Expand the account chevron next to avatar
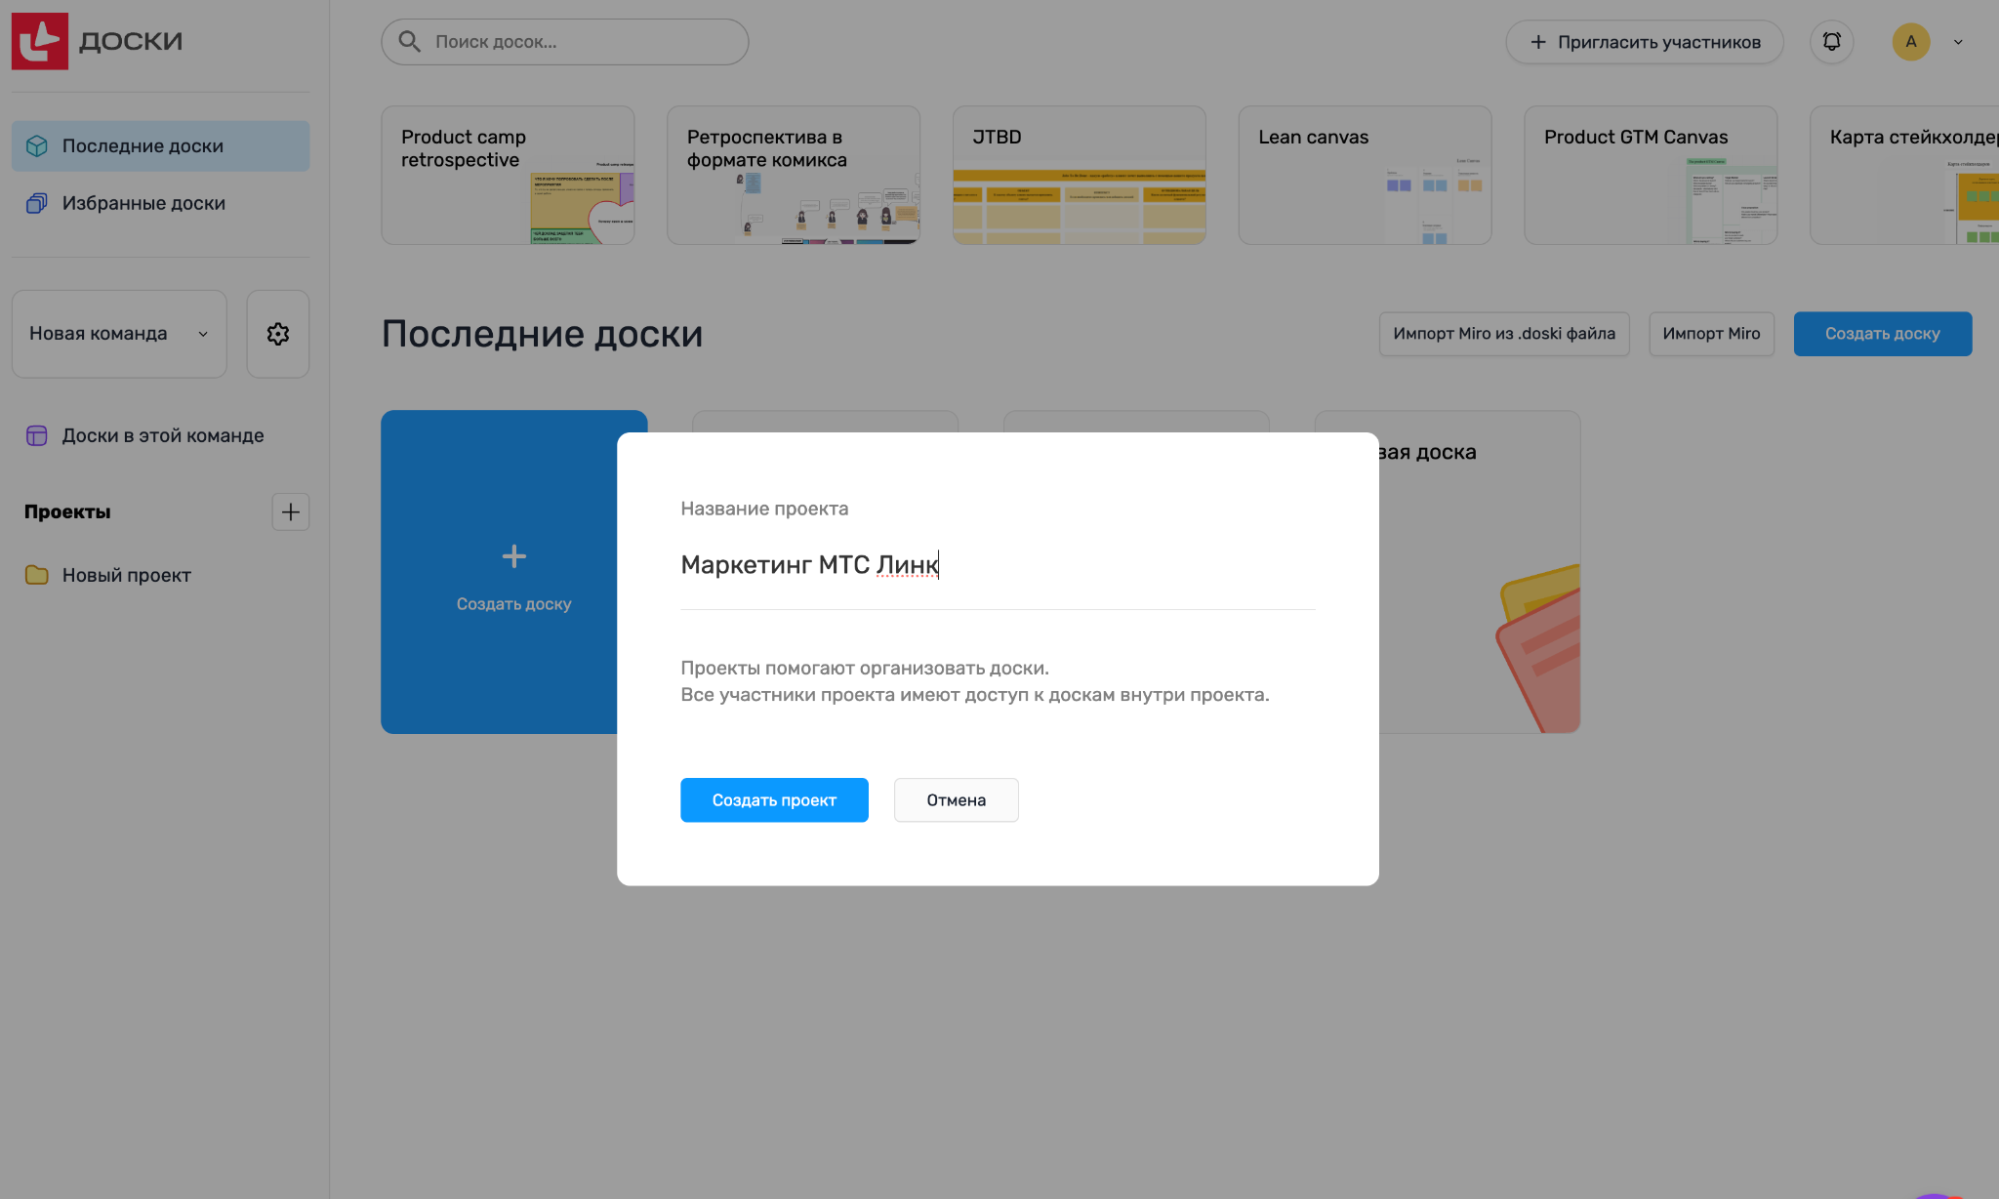This screenshot has height=1199, width=1999. point(1958,42)
